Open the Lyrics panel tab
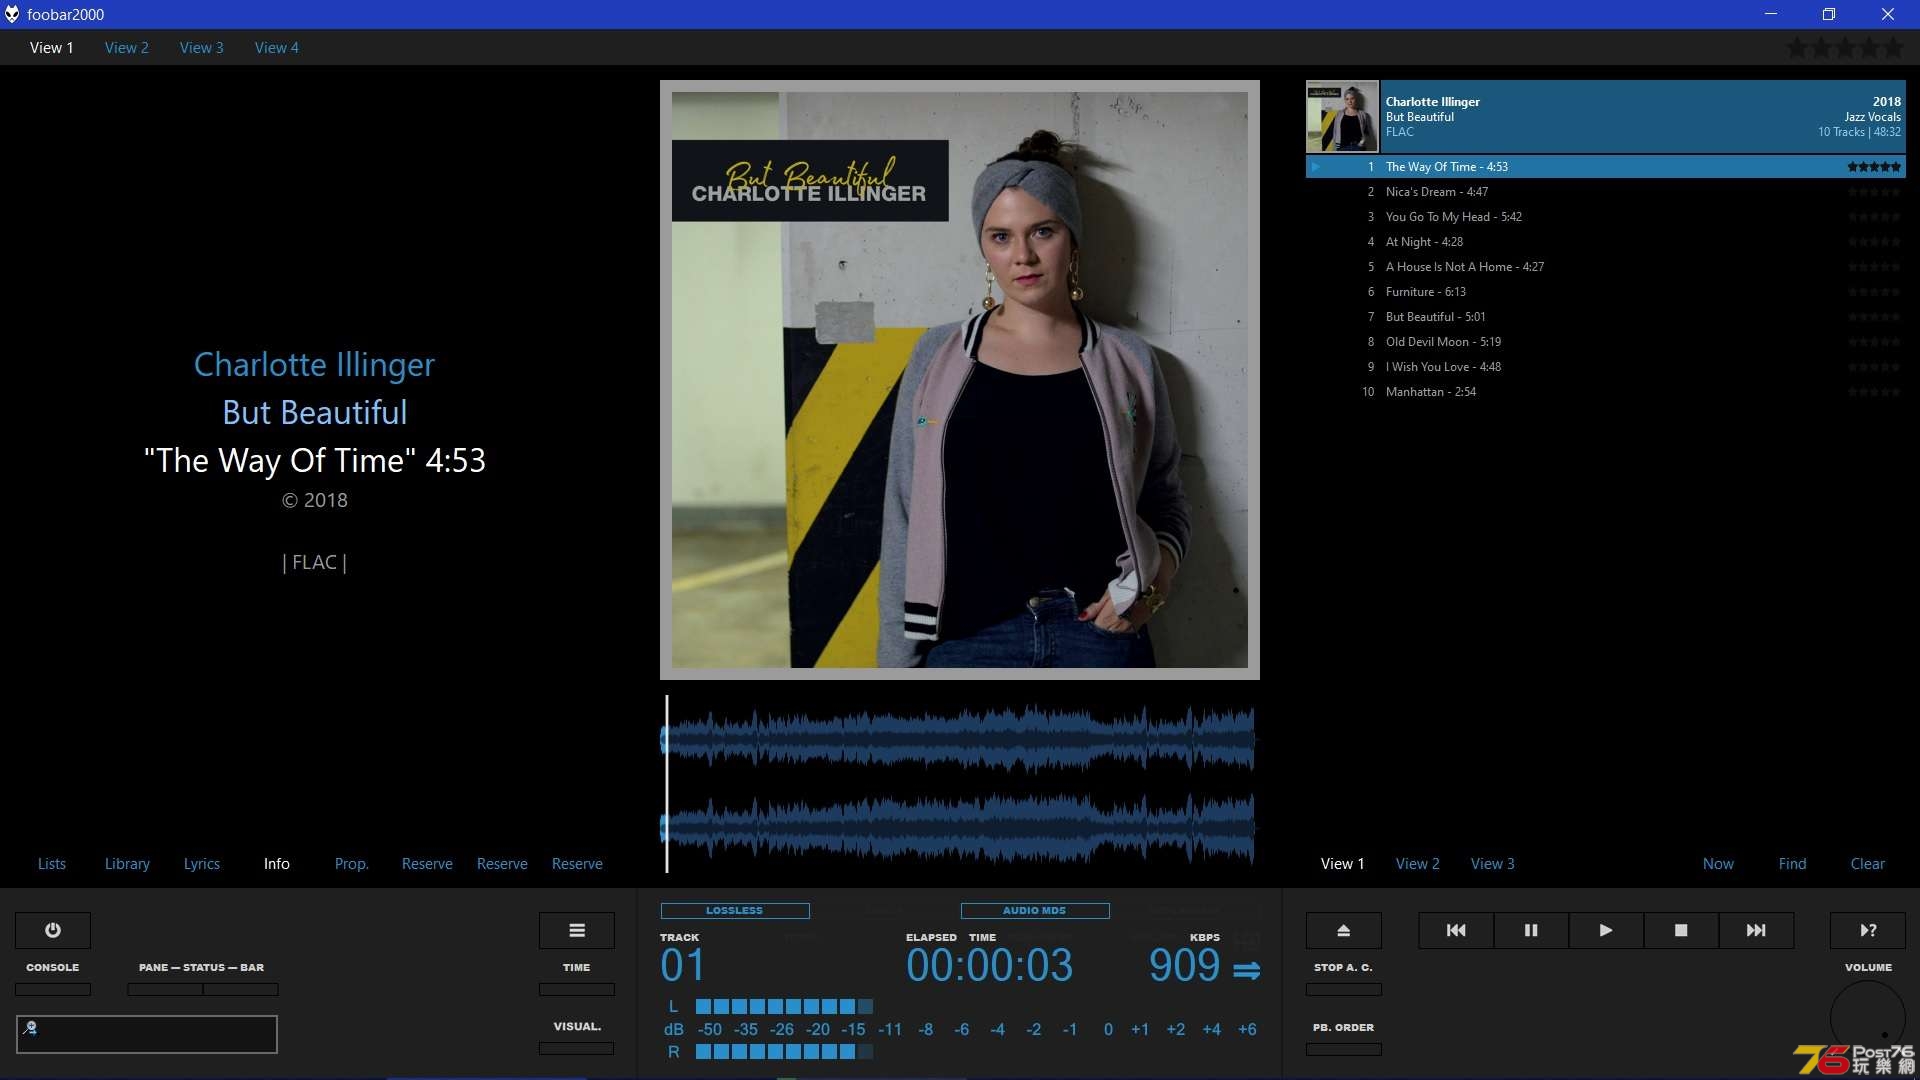 click(x=202, y=863)
